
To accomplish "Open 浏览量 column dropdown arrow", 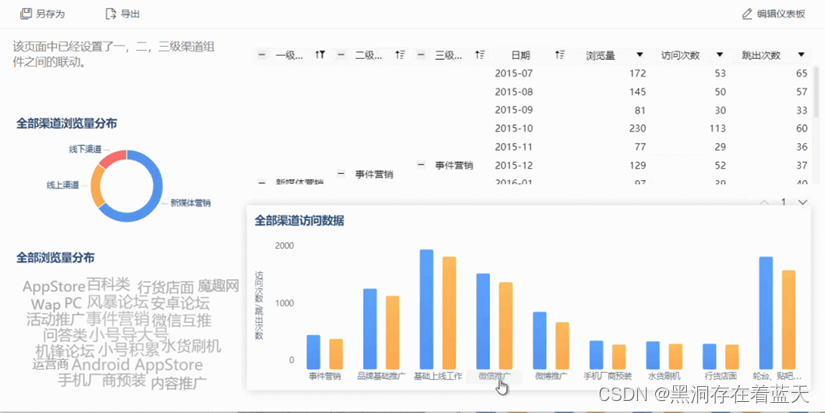I will [x=640, y=55].
